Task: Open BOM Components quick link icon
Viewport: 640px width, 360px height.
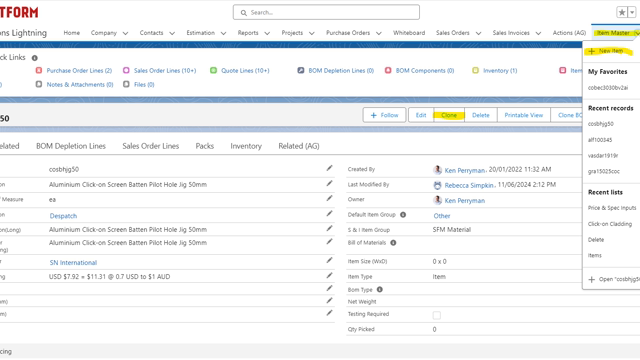Action: tap(388, 70)
